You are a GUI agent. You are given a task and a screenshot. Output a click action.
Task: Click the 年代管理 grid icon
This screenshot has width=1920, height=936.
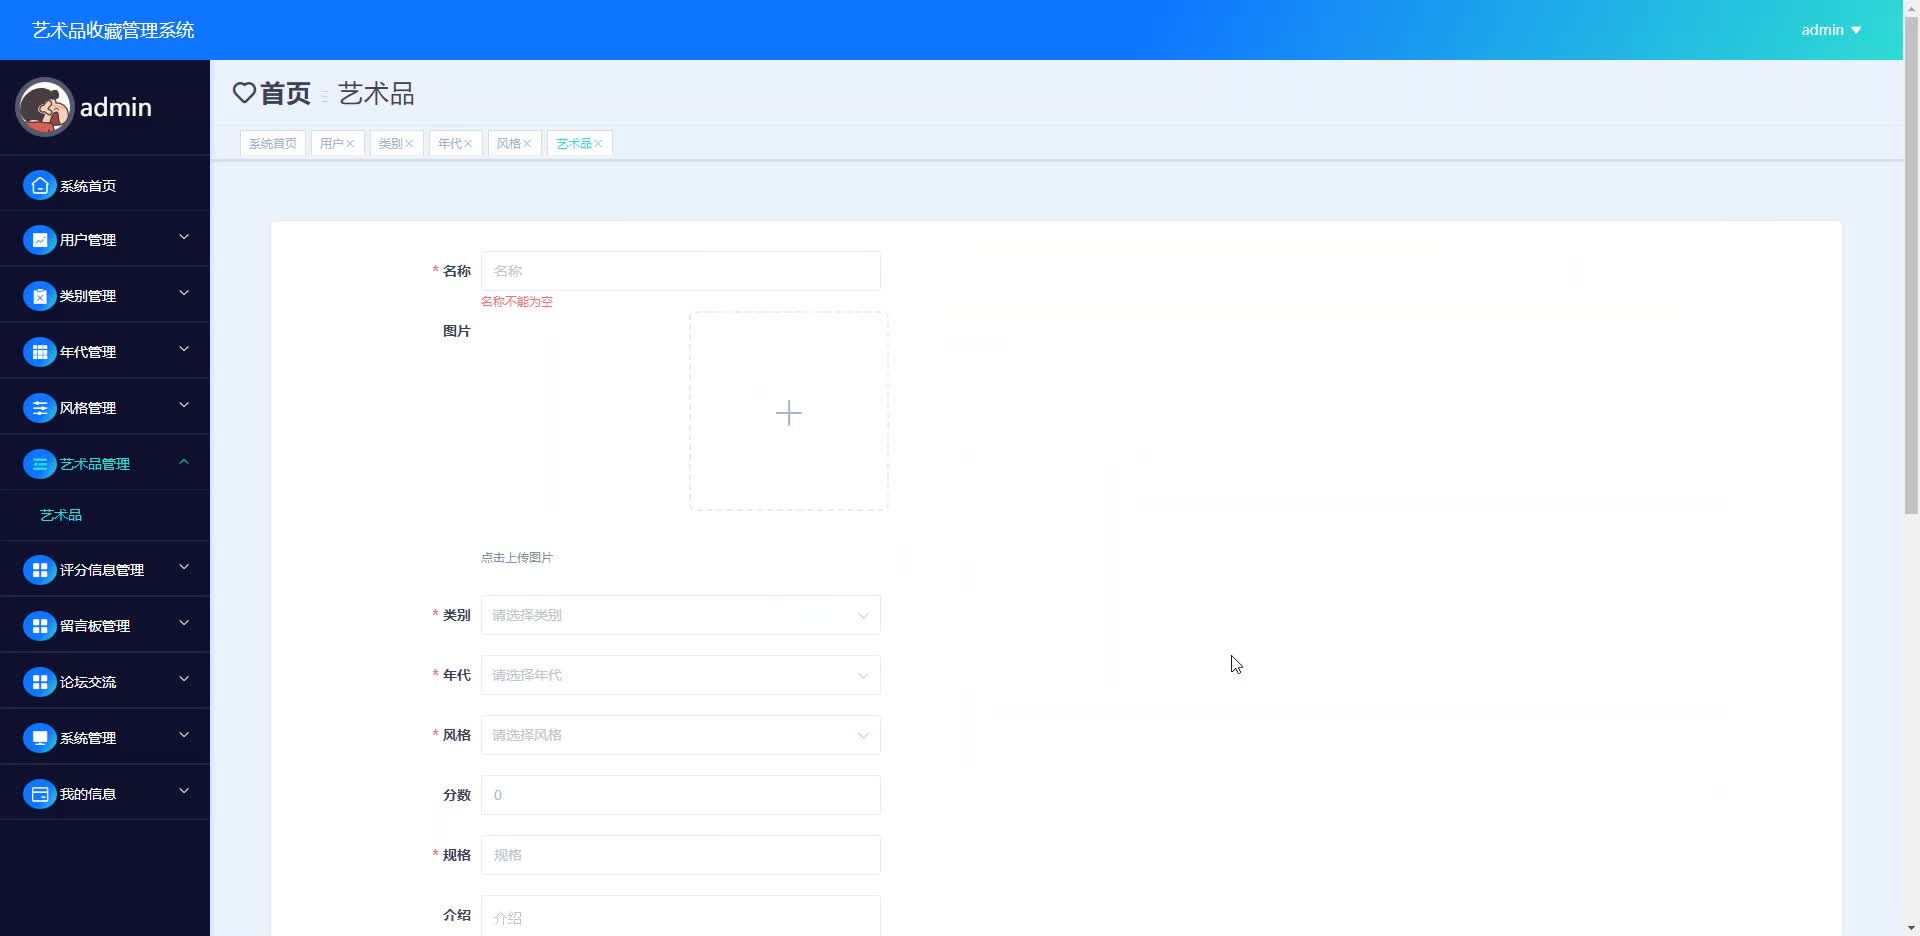[x=39, y=352]
